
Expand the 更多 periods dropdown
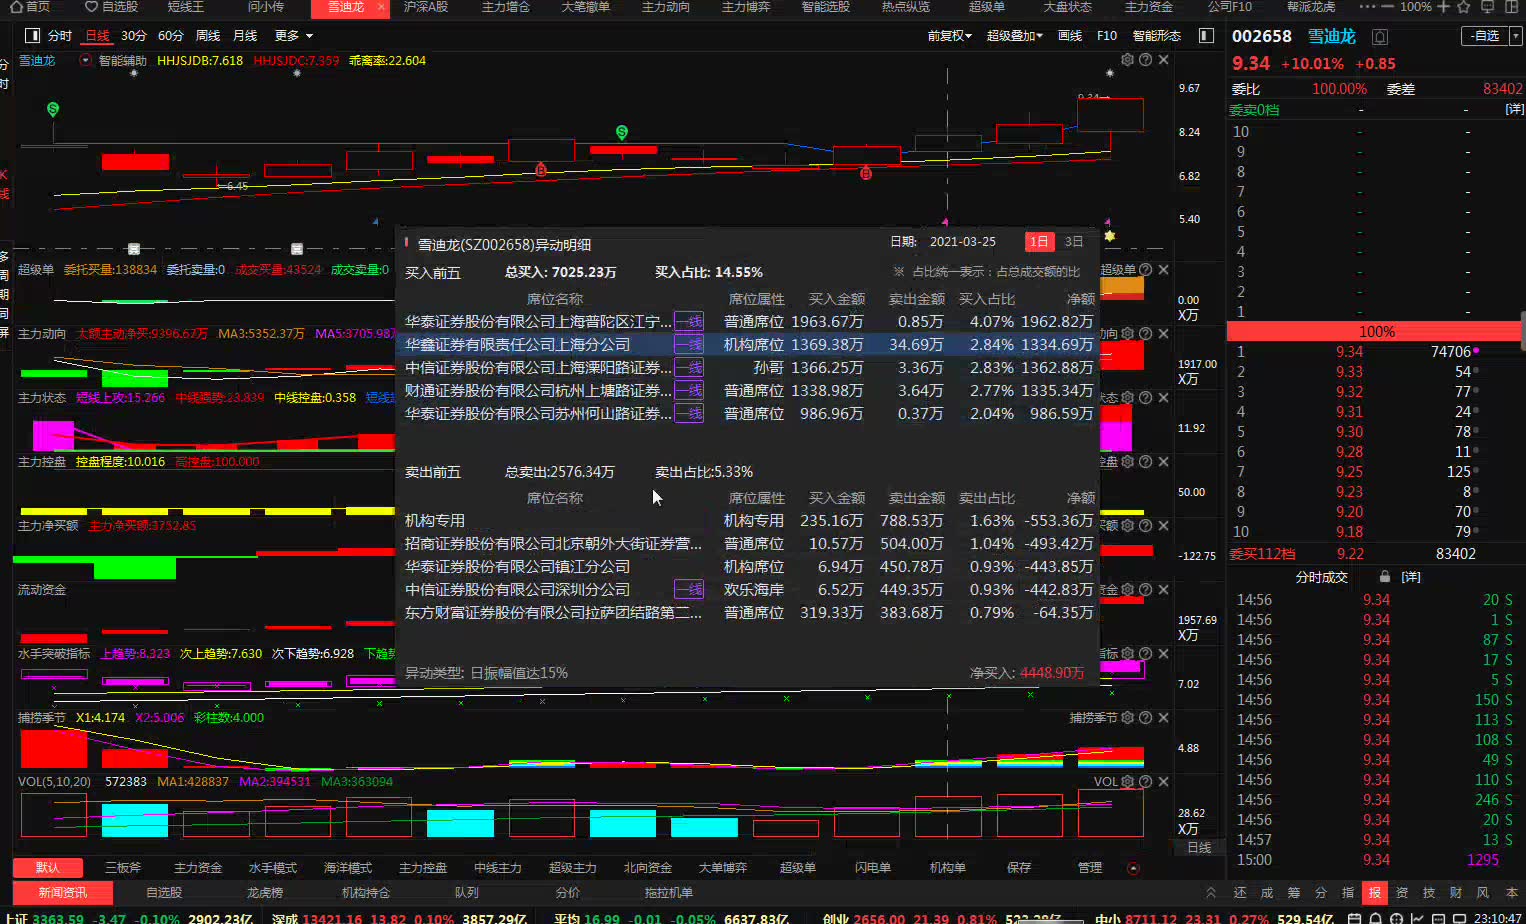pyautogui.click(x=294, y=36)
